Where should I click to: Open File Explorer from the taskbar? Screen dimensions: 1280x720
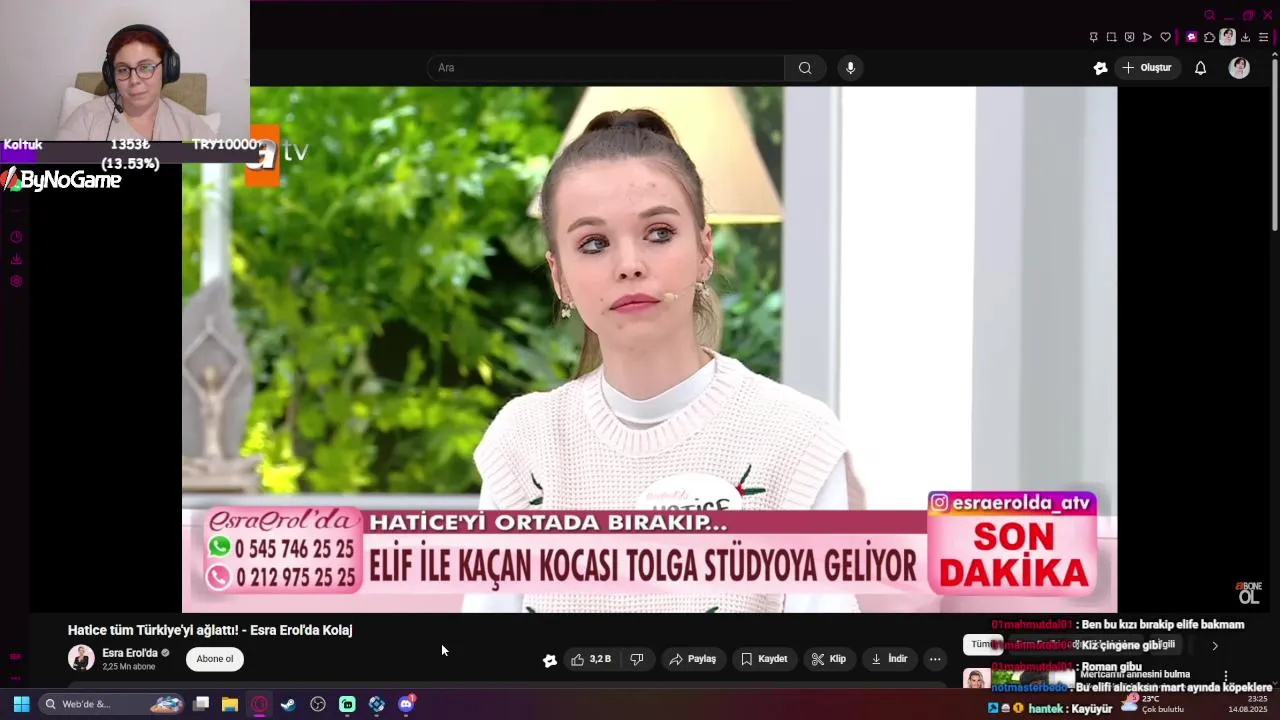pyautogui.click(x=230, y=704)
